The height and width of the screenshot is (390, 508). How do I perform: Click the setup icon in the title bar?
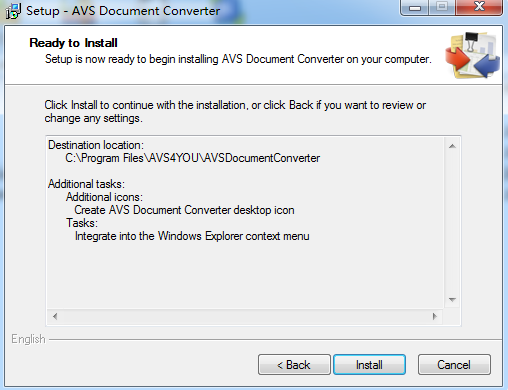pos(13,11)
